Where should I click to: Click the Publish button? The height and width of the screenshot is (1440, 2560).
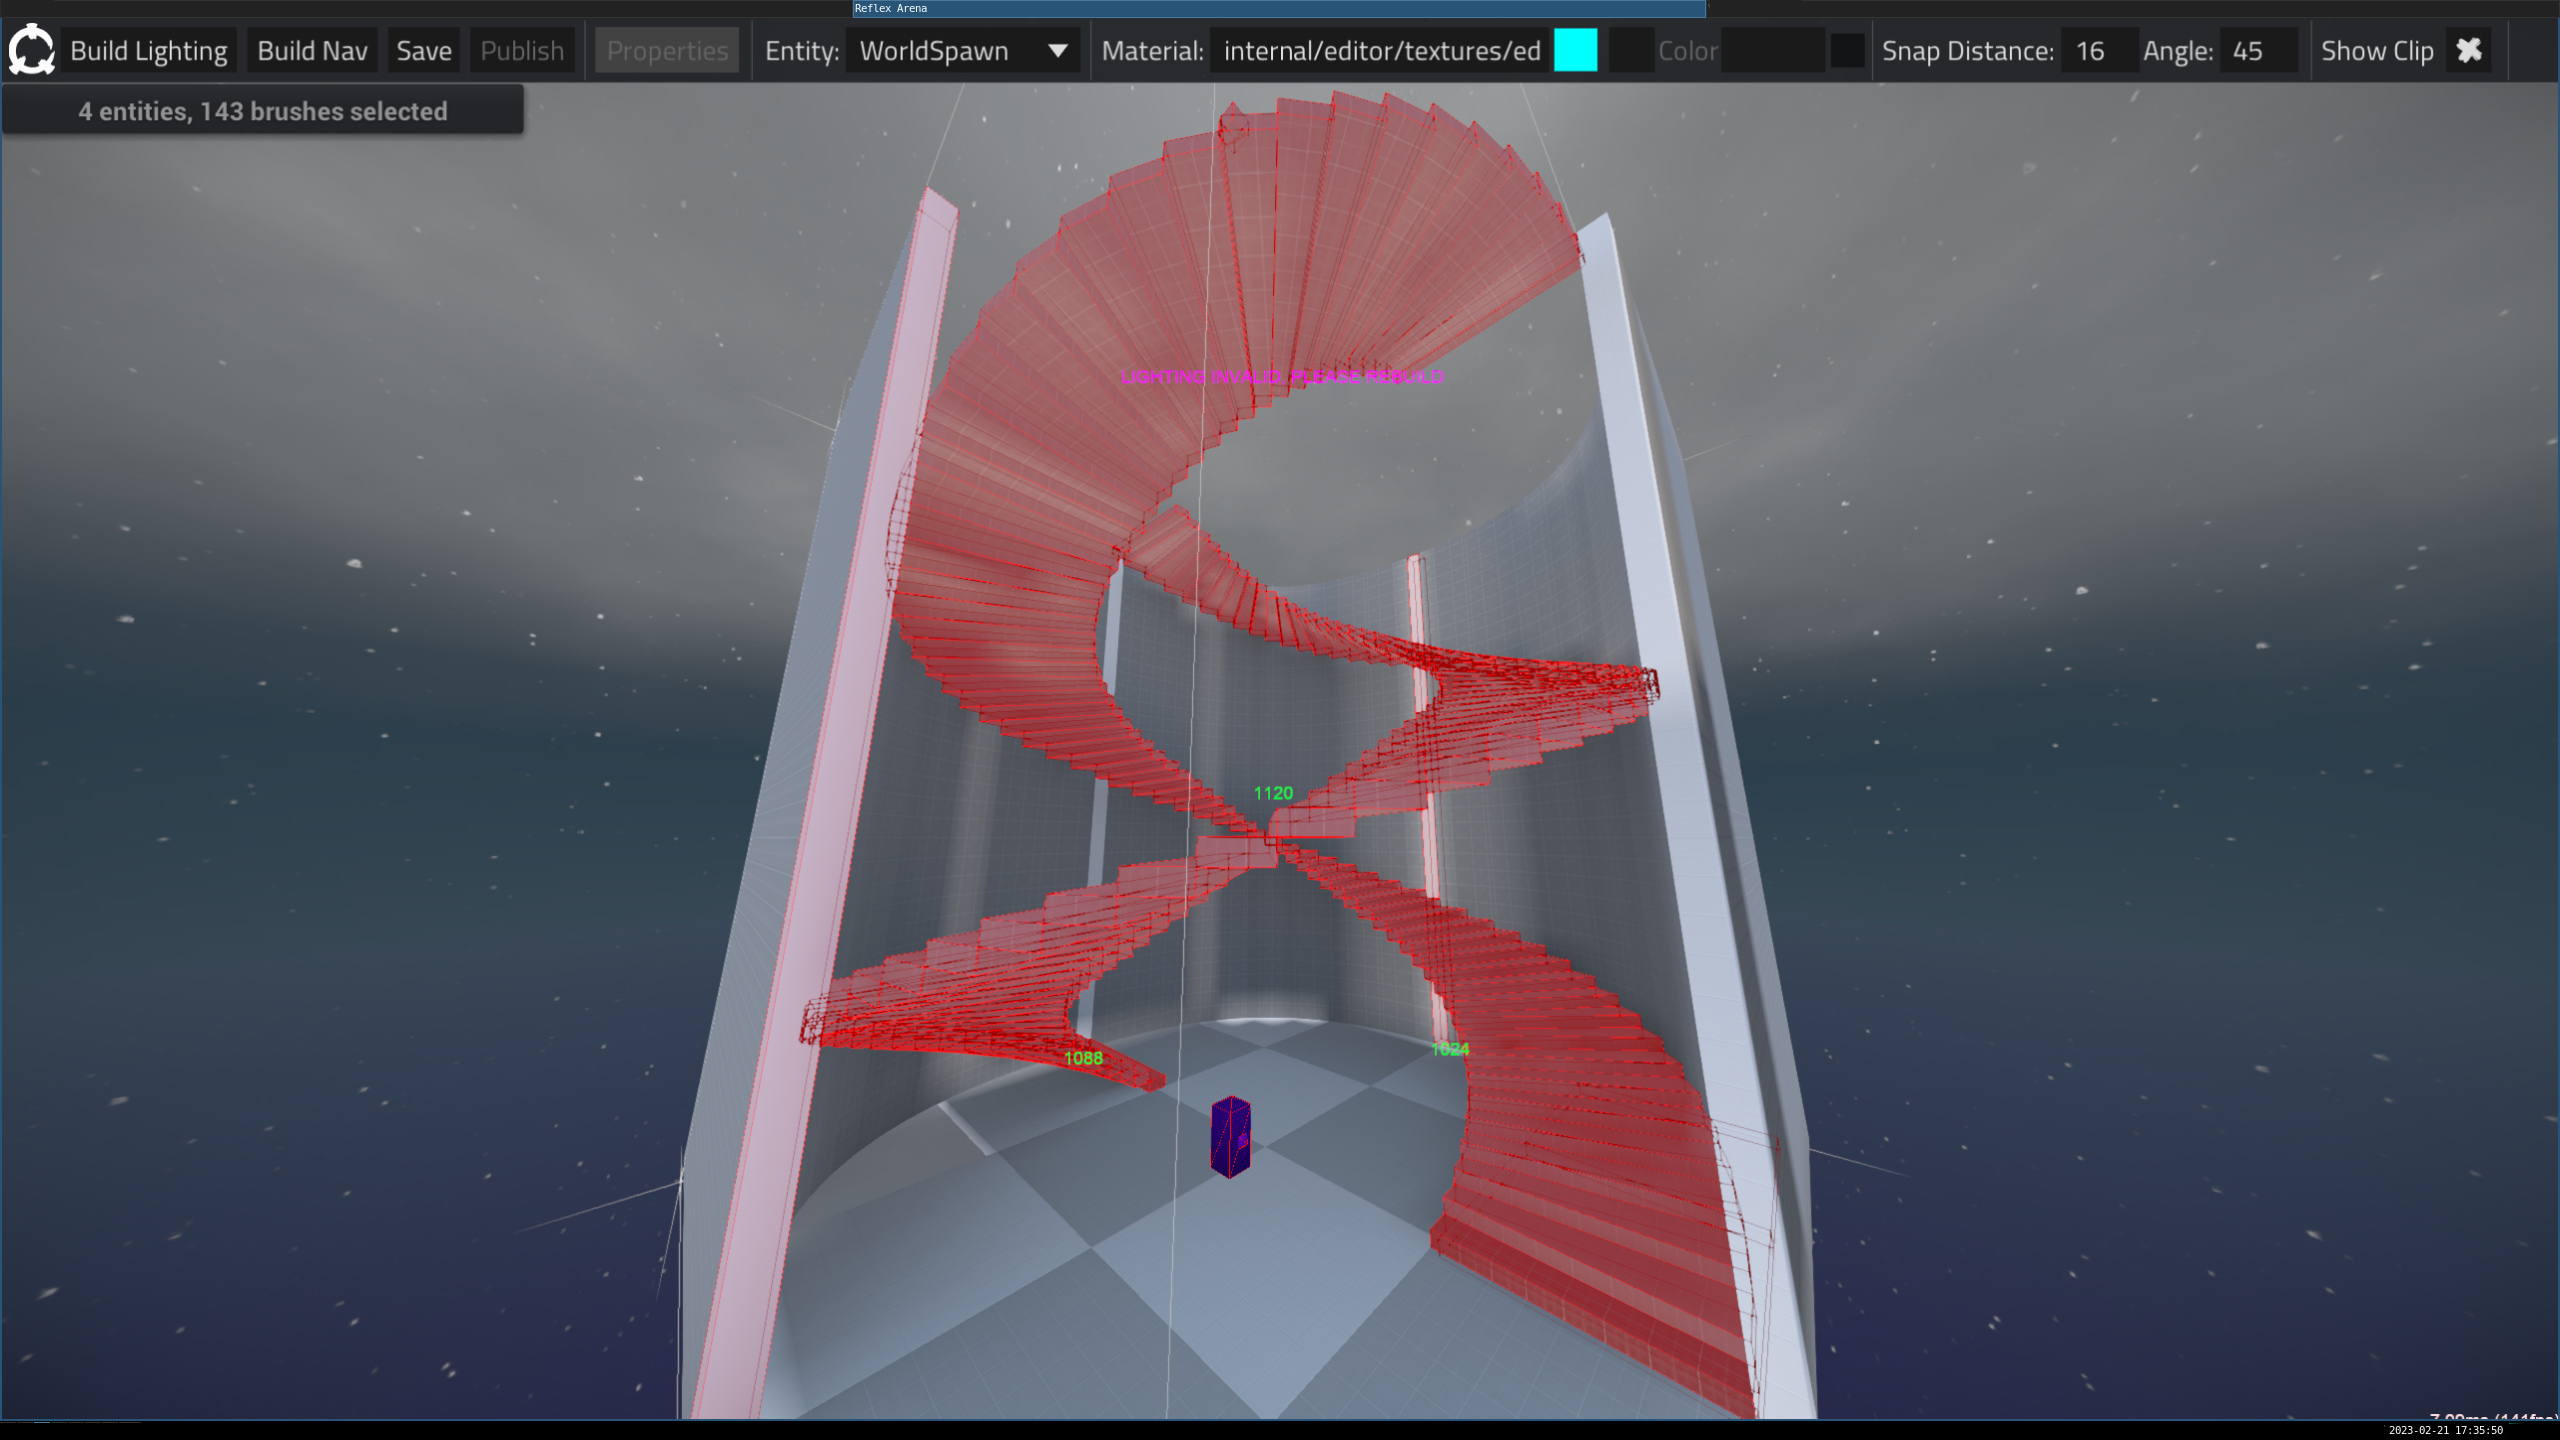coord(522,50)
